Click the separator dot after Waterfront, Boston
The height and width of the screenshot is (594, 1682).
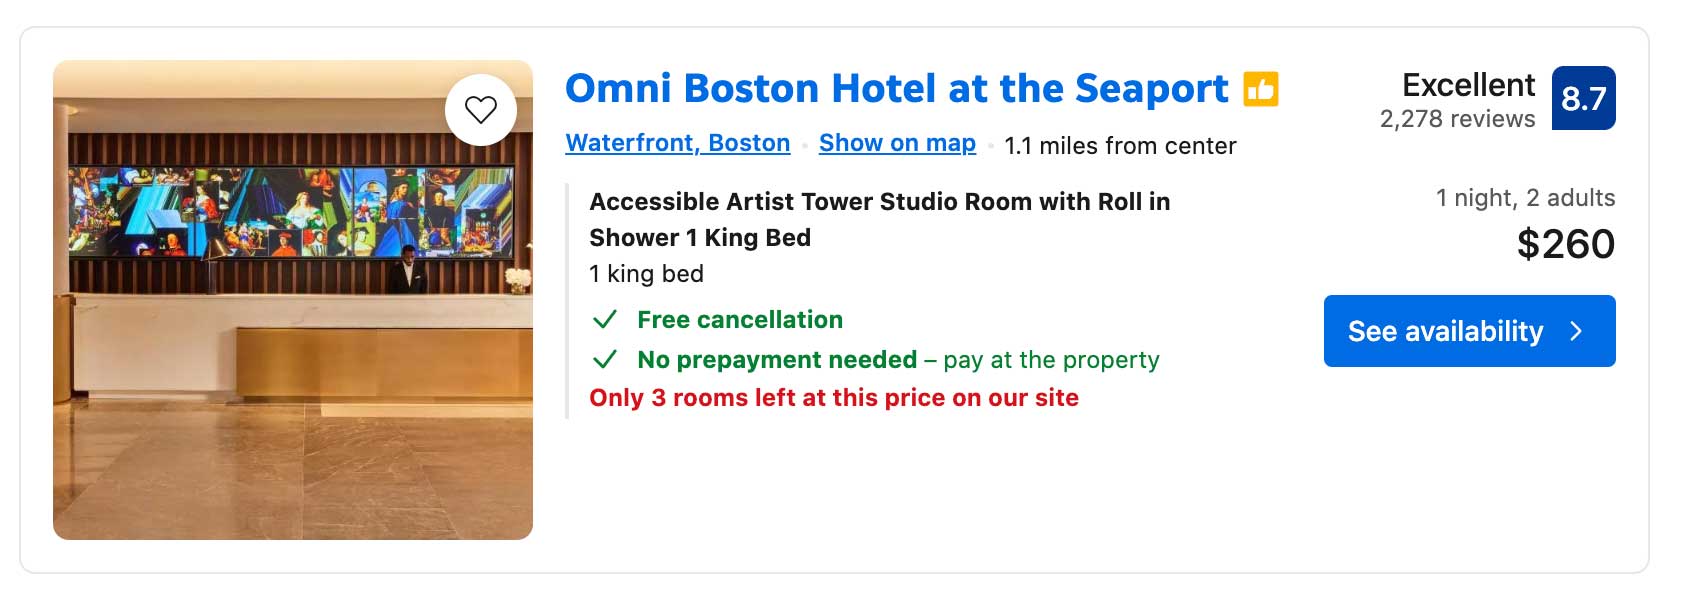click(x=803, y=145)
